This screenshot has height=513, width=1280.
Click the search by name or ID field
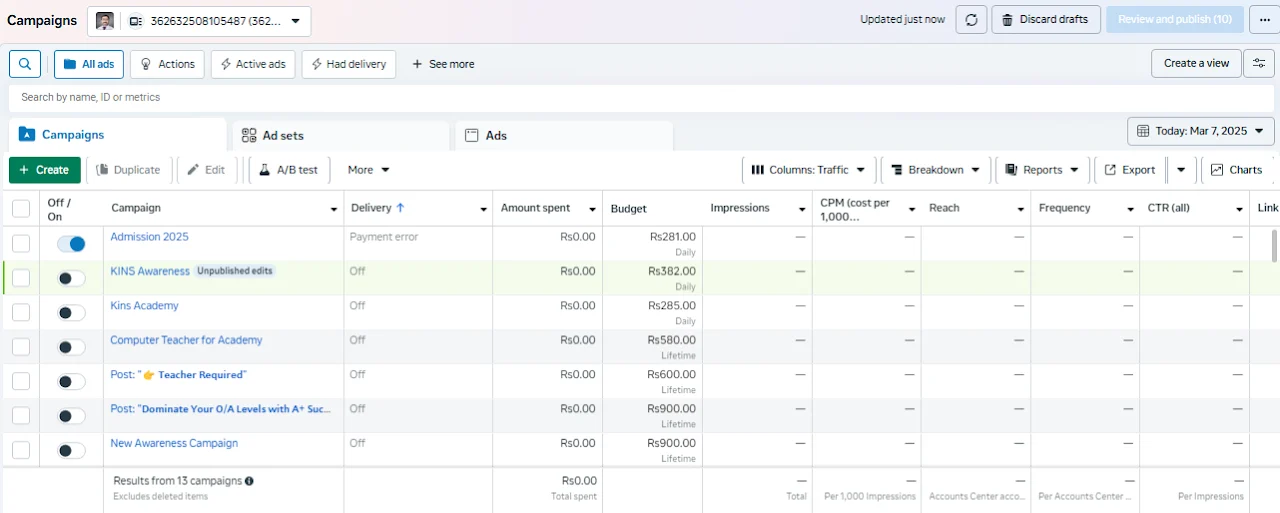640,98
